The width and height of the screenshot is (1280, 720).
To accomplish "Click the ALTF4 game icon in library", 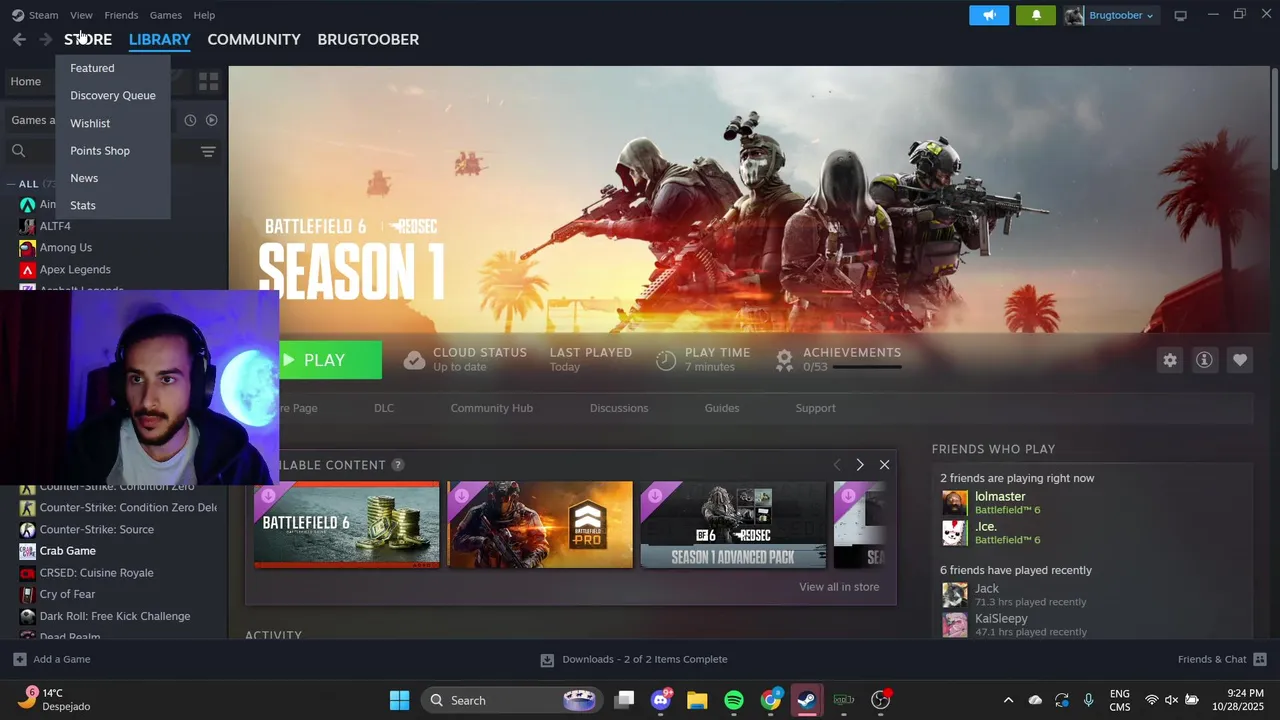I will tap(27, 226).
